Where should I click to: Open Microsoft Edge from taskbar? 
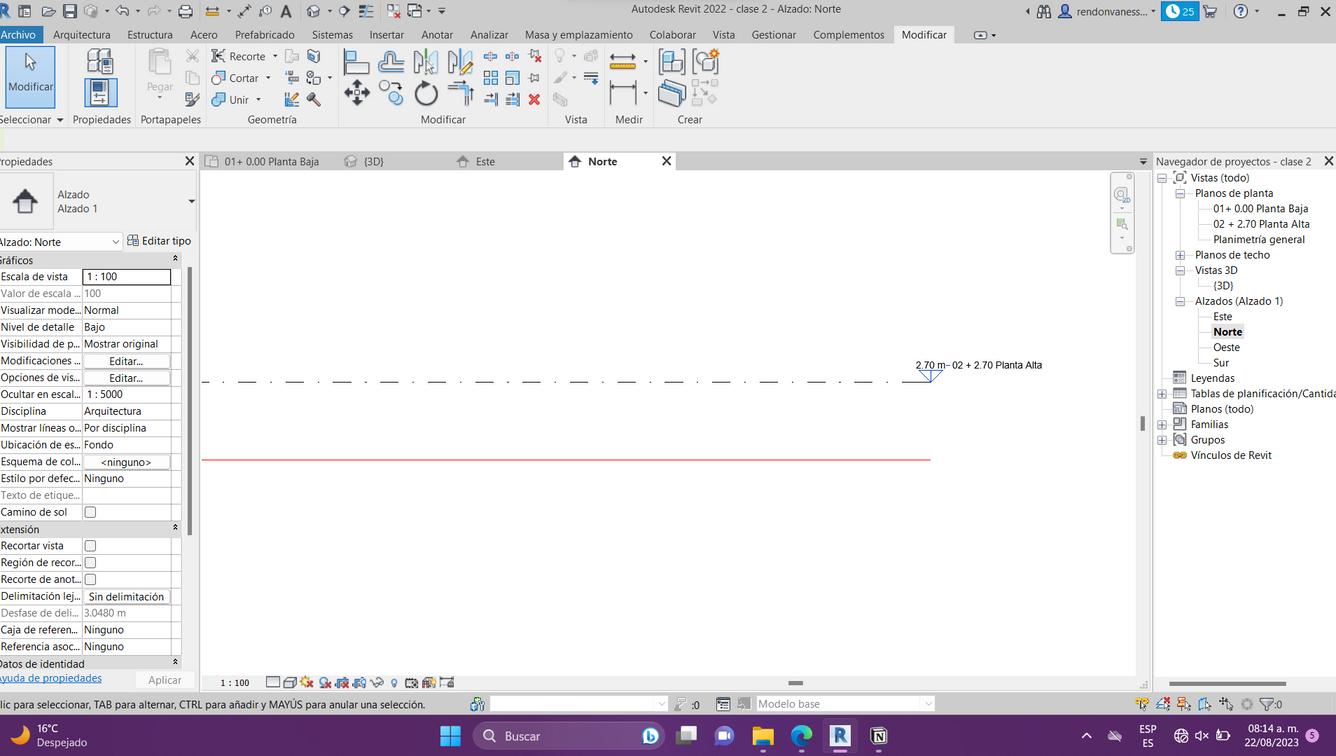802,736
